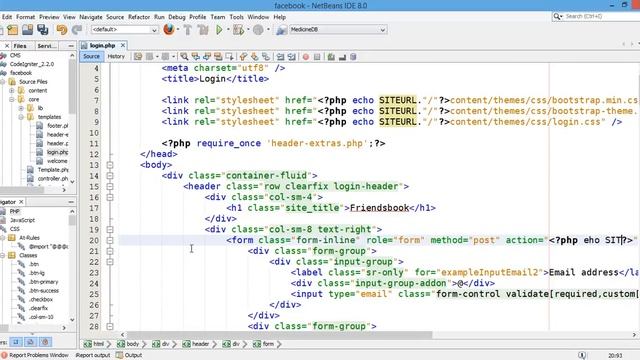
Task: Switch to Source view
Action: pyautogui.click(x=91, y=57)
